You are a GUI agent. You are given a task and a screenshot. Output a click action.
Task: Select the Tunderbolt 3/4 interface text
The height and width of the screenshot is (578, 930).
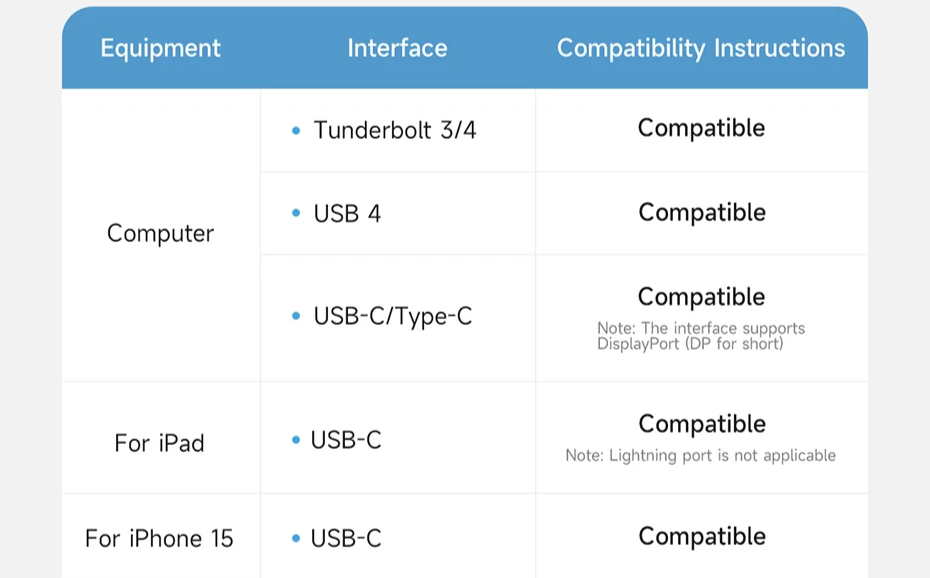(395, 130)
